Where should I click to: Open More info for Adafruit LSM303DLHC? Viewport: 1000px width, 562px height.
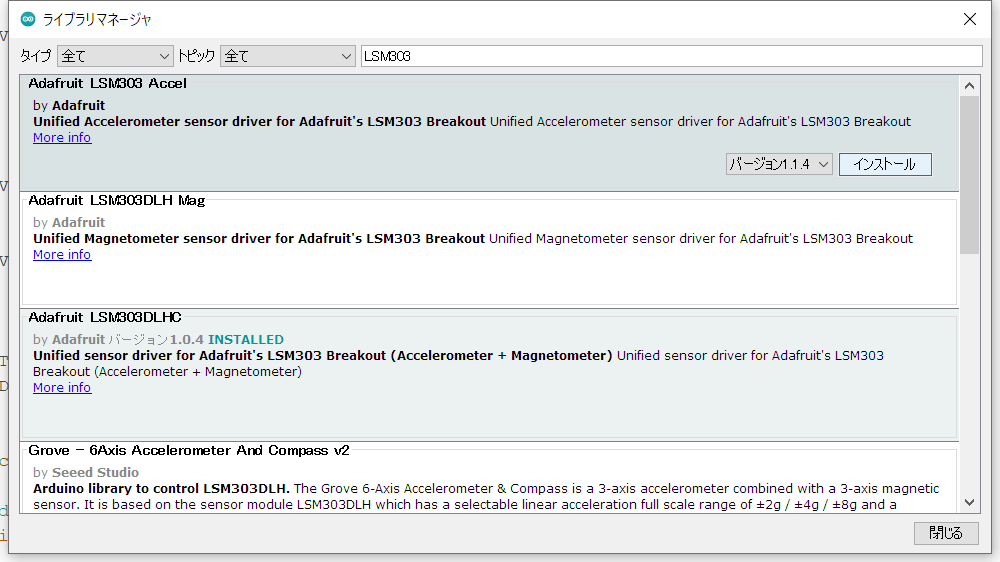62,388
